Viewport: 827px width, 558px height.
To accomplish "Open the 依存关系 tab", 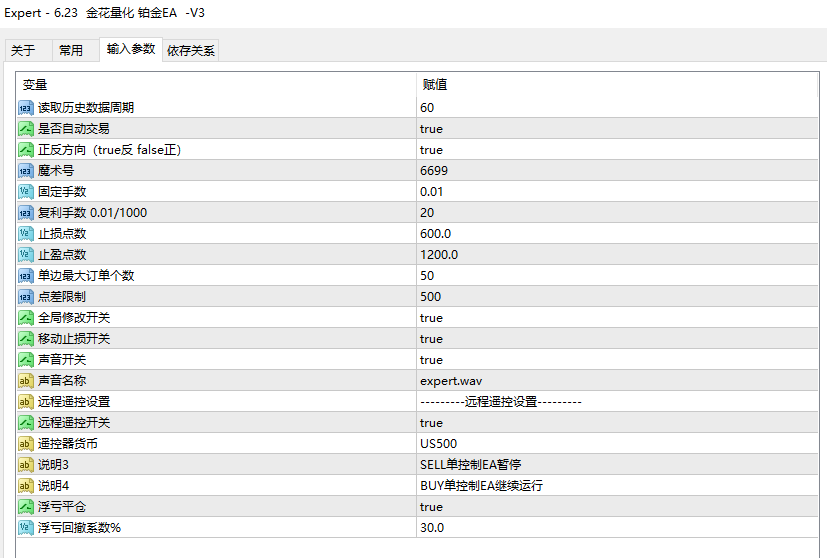I will (190, 51).
